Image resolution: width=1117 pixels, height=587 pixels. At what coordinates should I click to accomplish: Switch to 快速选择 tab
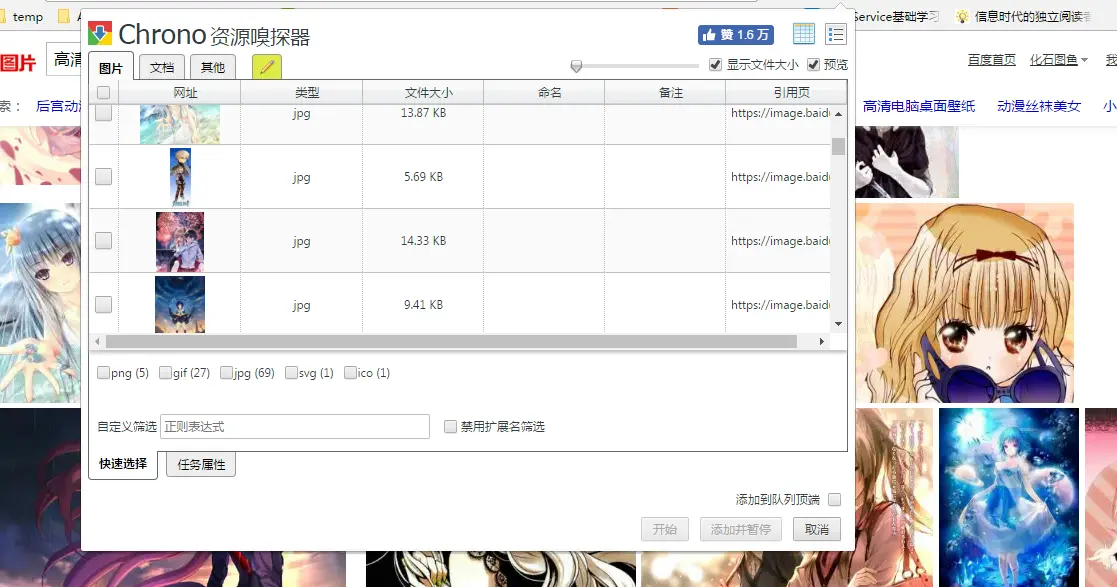point(123,464)
